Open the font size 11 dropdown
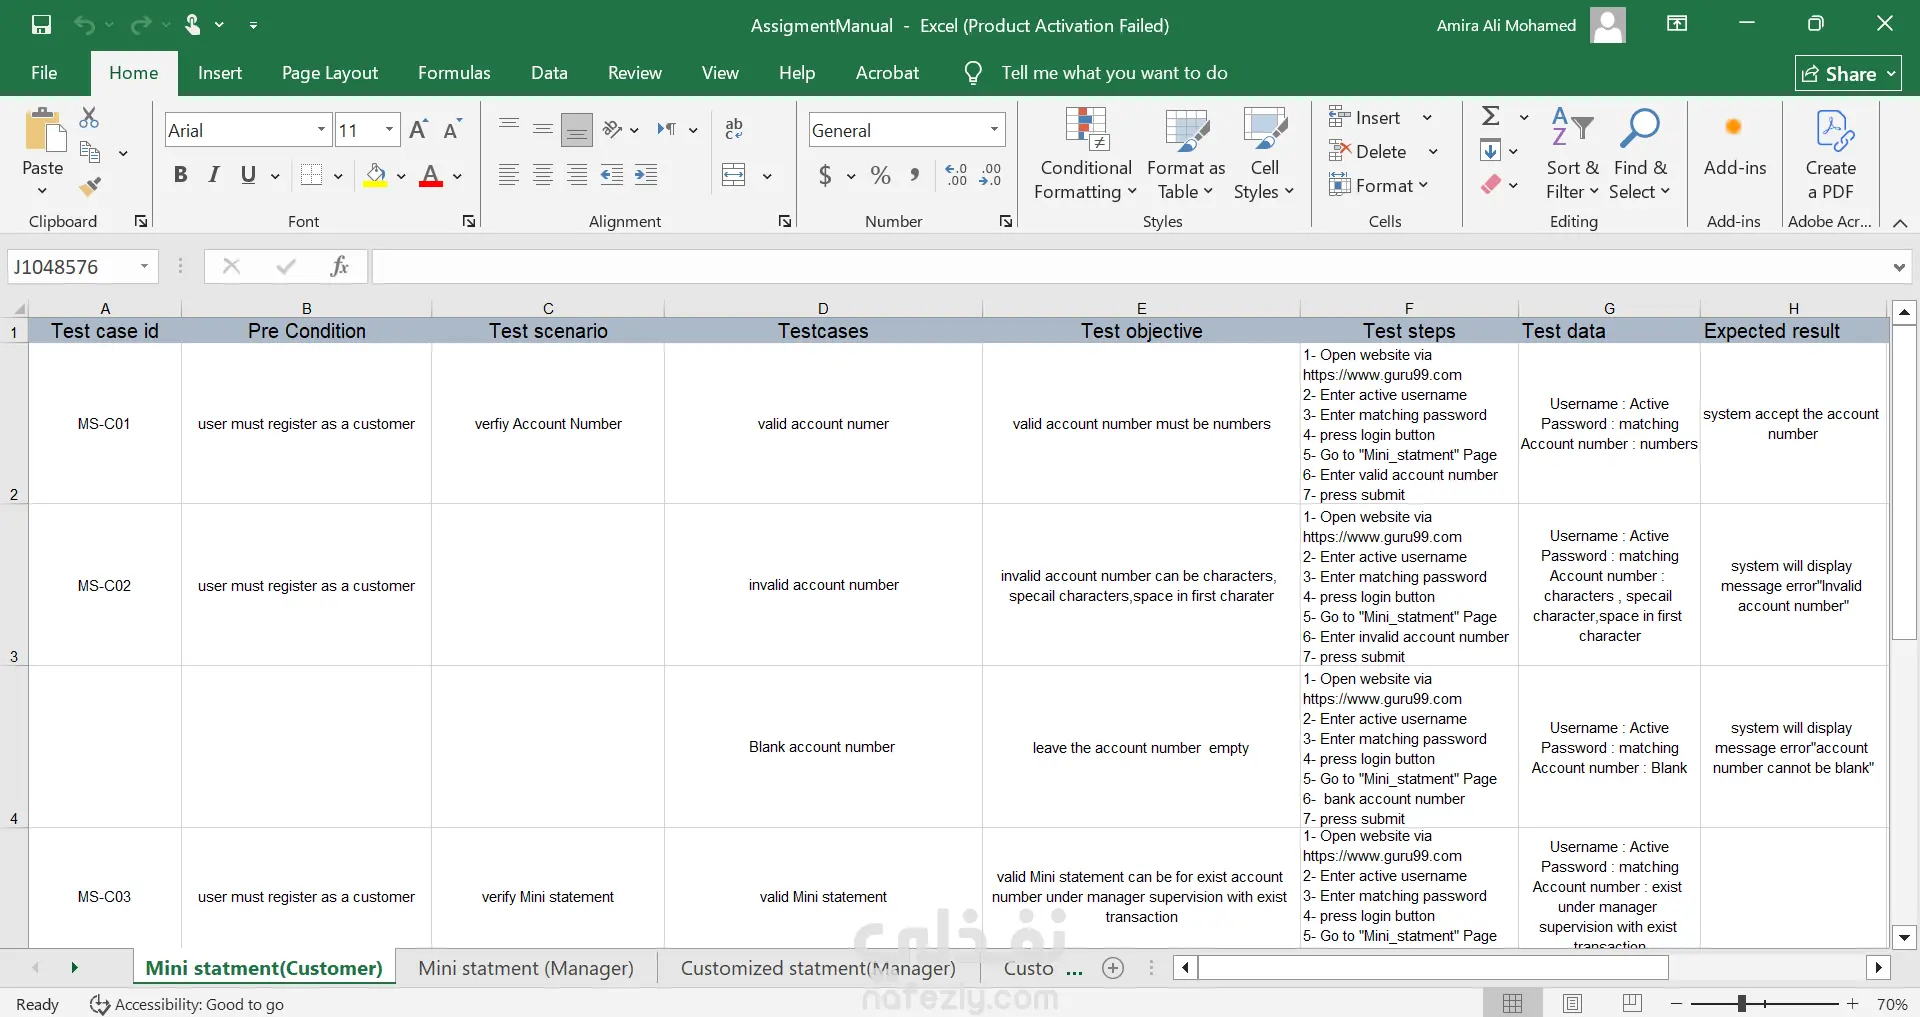The image size is (1920, 1017). [x=389, y=130]
